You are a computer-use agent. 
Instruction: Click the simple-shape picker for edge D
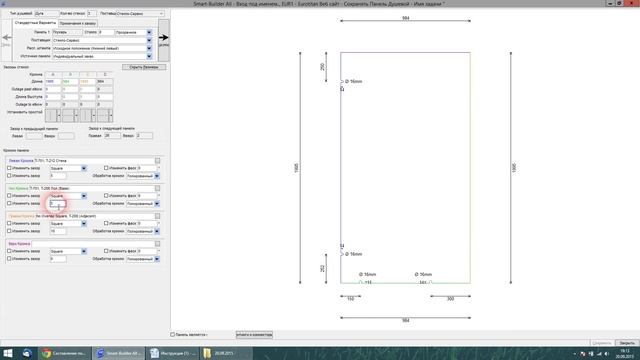pyautogui.click(x=105, y=116)
